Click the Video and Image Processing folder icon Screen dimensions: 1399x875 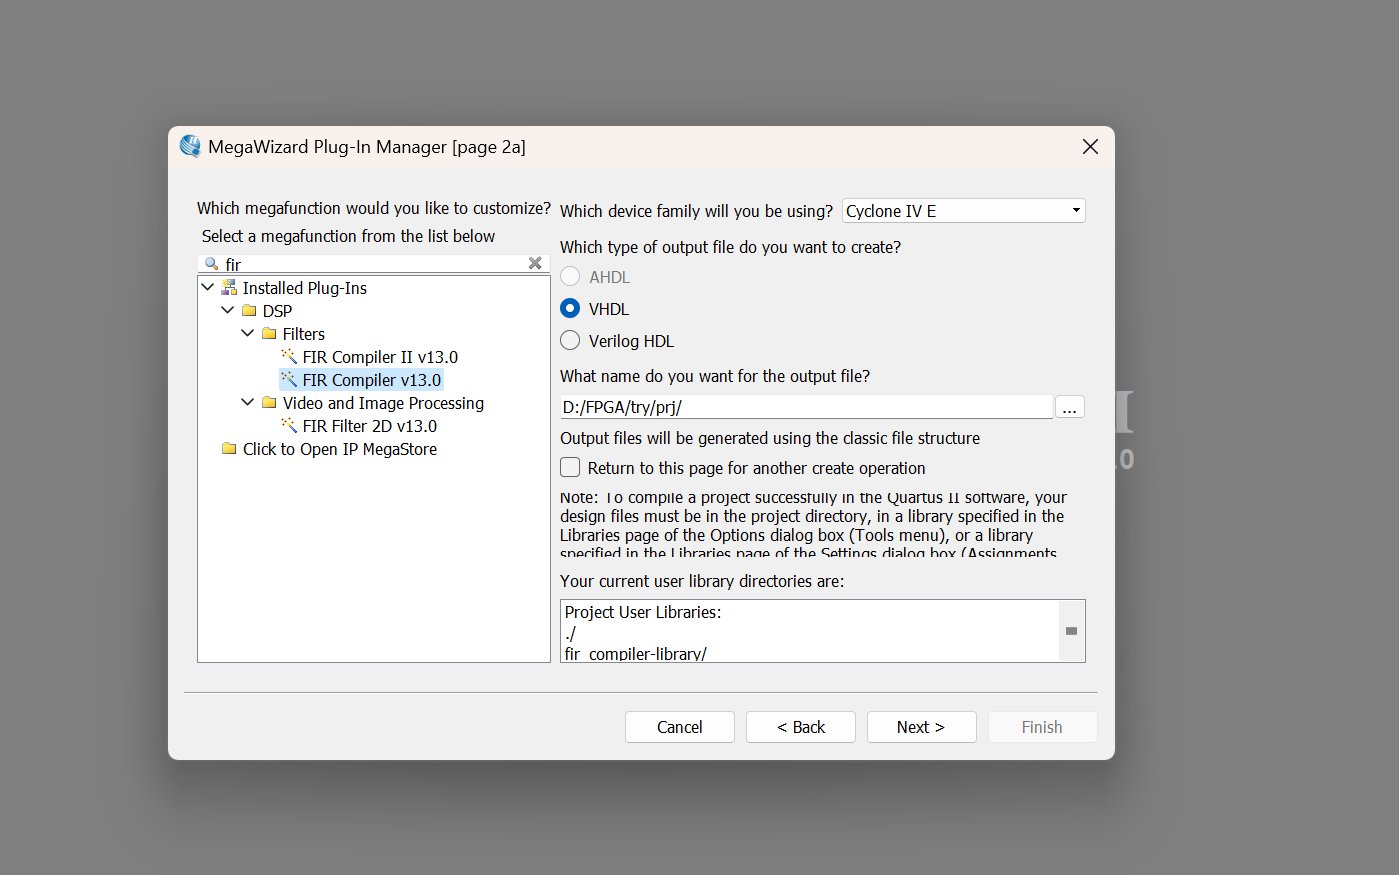coord(269,402)
